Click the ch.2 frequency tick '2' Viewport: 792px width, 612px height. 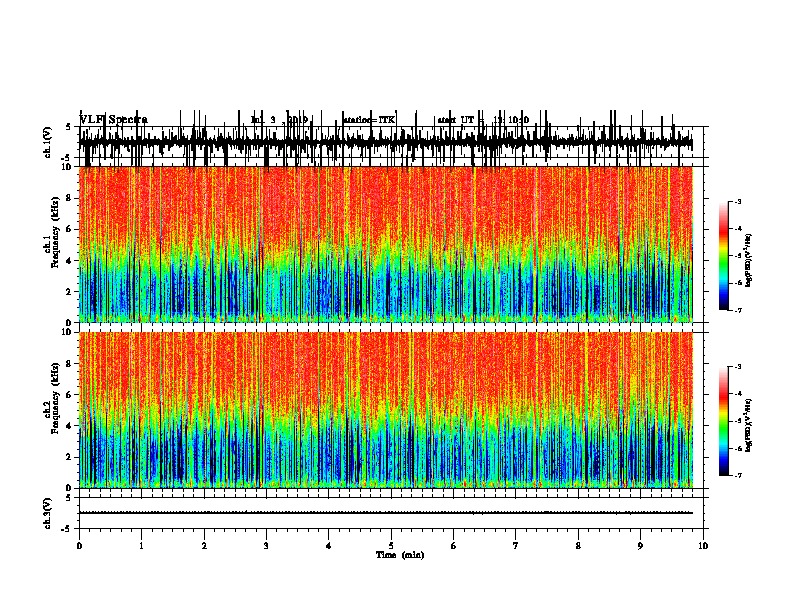(69, 457)
